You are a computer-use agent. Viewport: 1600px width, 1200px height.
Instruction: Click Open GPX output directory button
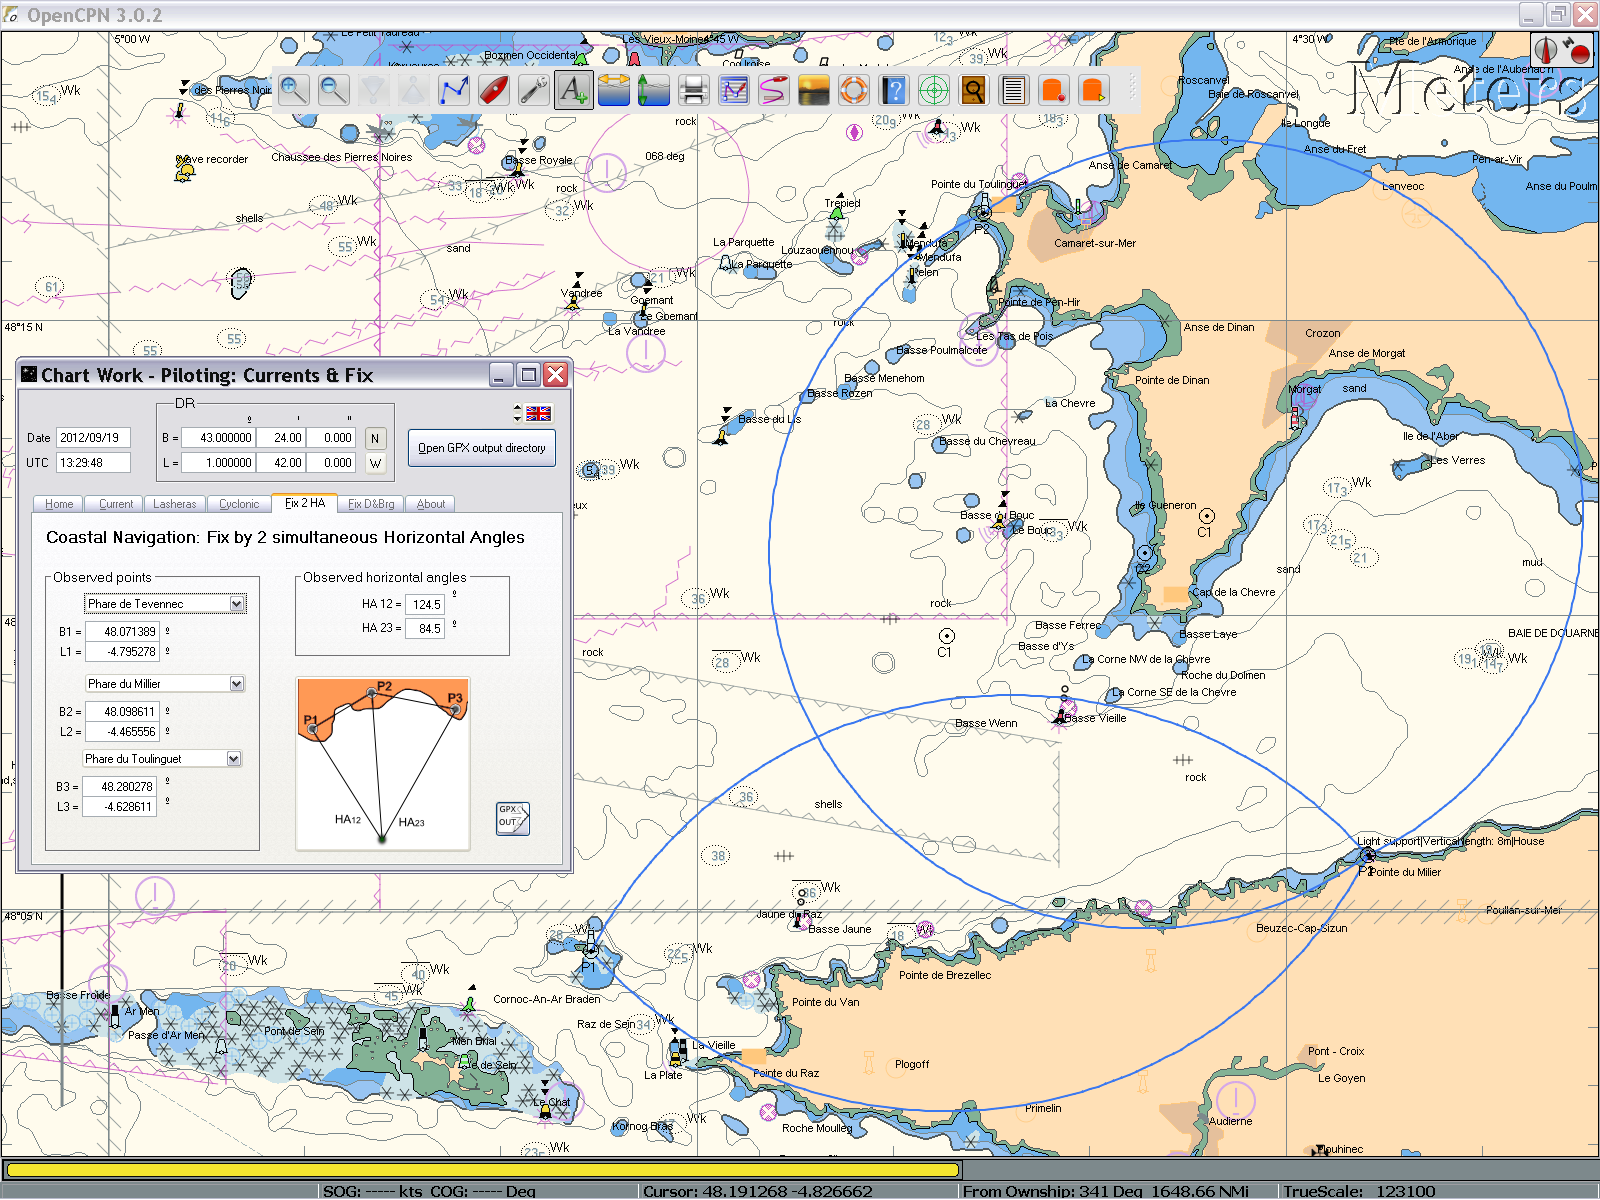point(481,448)
